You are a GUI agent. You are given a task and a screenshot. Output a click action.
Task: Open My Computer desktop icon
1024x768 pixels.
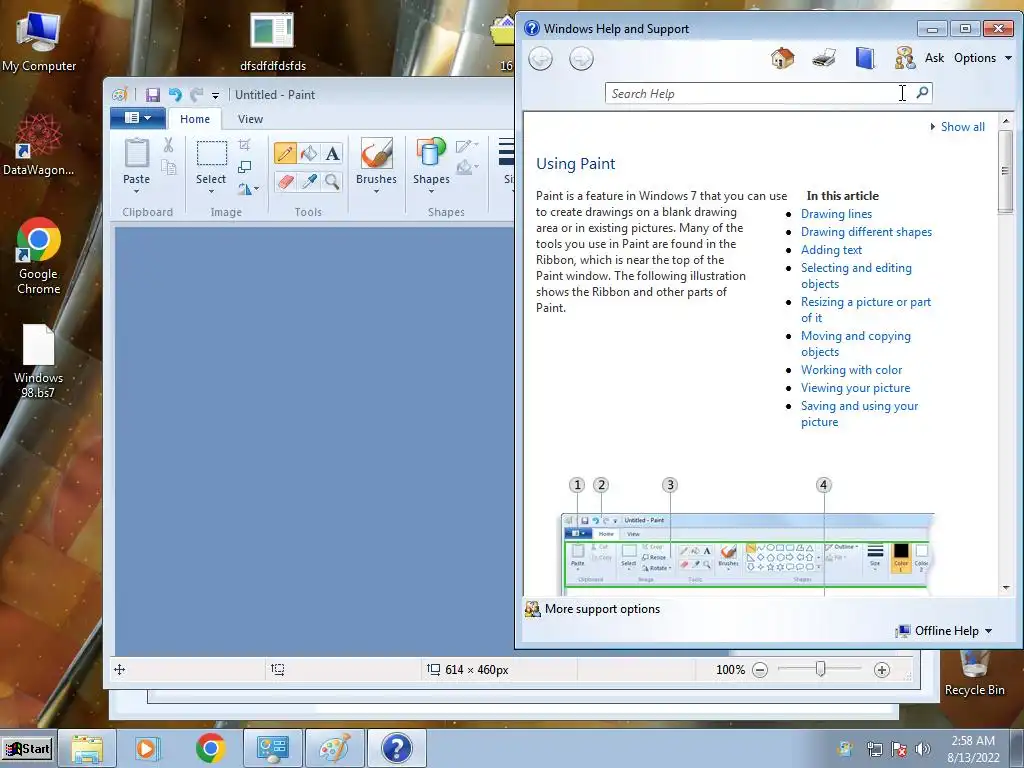39,40
